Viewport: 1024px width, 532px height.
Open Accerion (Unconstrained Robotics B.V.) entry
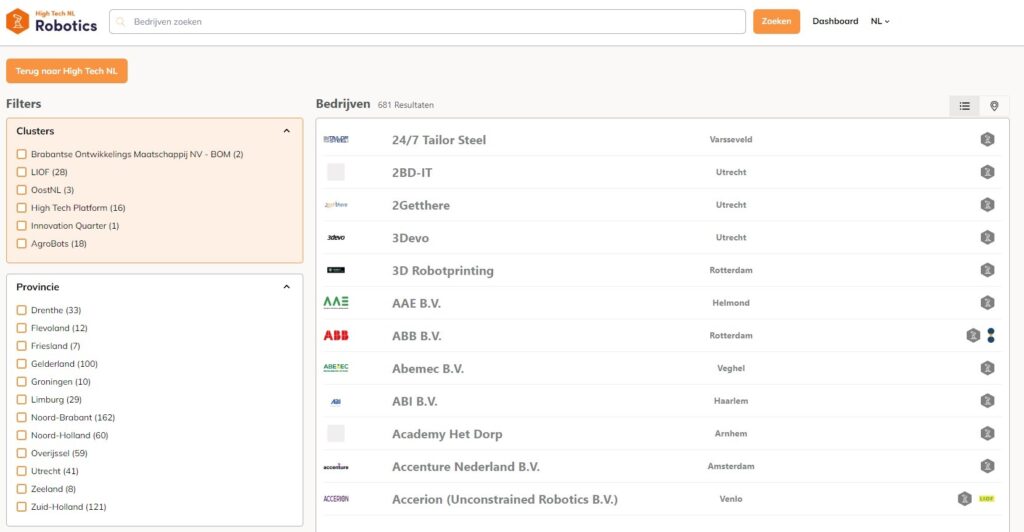coord(505,499)
